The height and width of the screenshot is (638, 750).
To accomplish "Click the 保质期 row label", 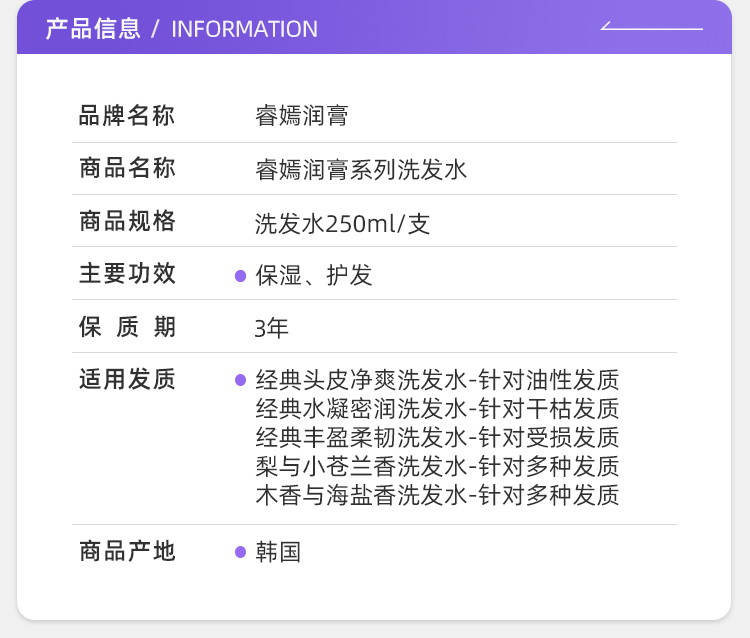I will (127, 326).
